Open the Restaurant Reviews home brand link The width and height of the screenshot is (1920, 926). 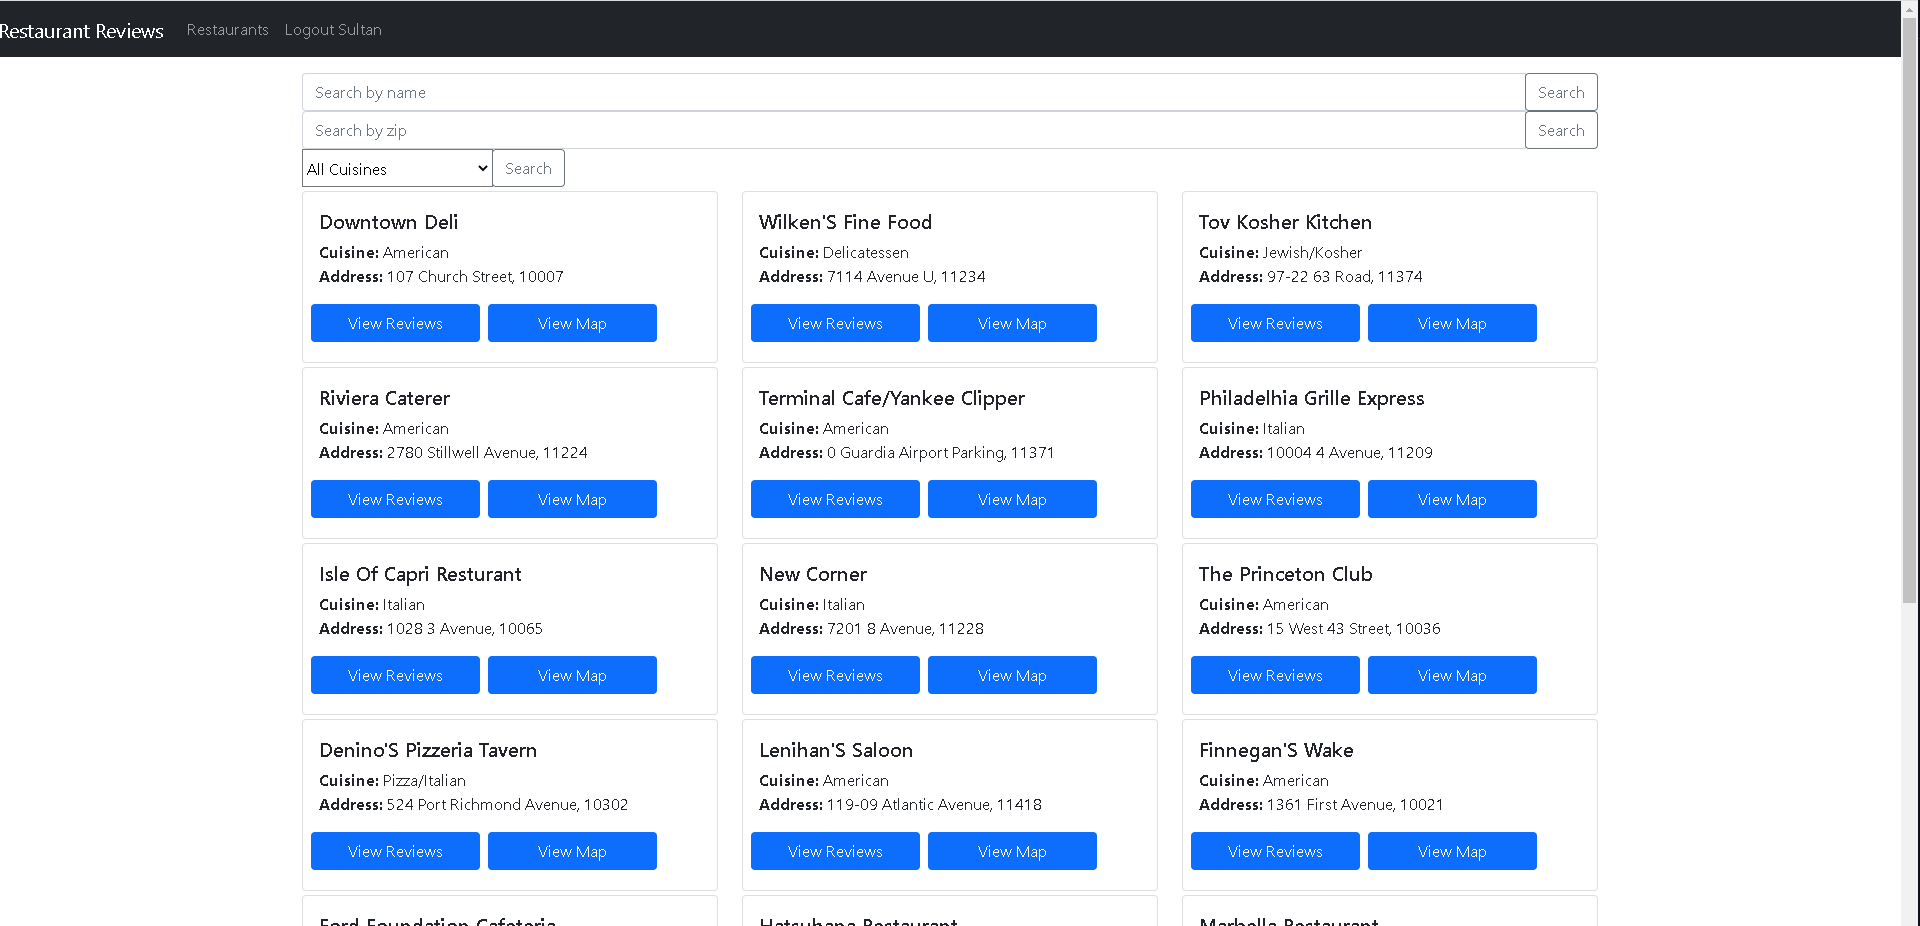[81, 30]
